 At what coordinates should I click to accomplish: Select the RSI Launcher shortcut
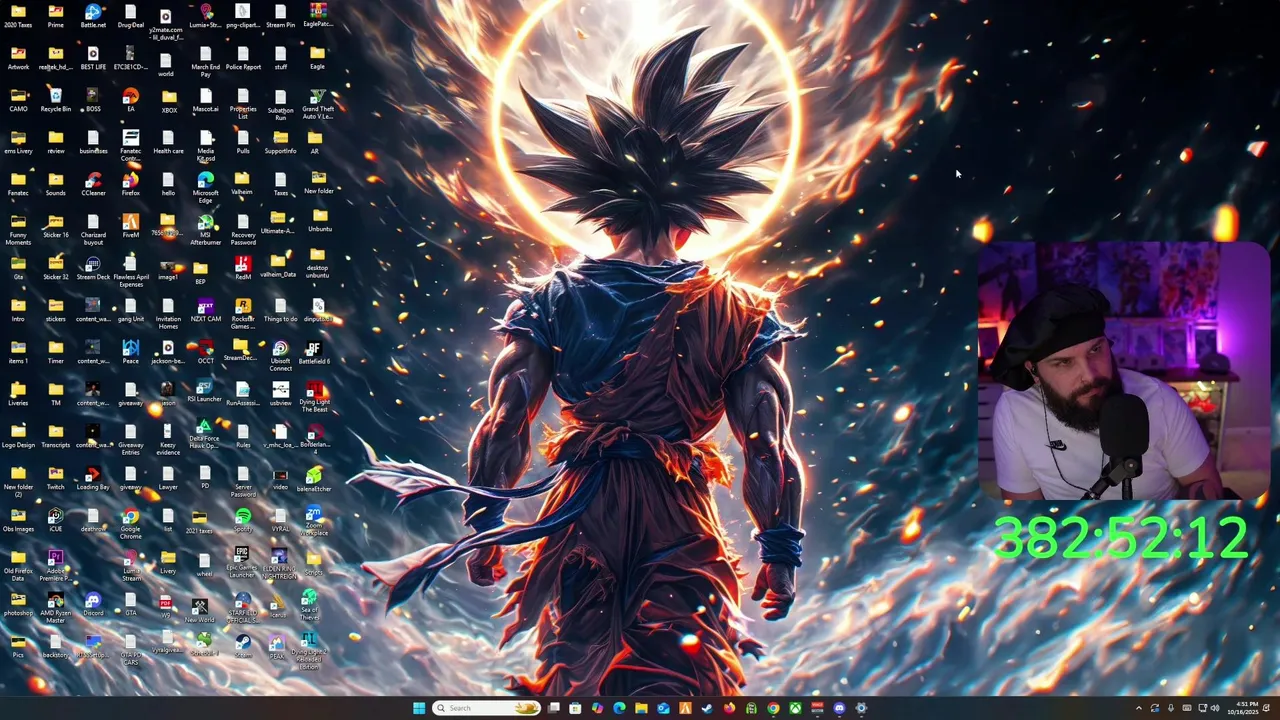205,392
